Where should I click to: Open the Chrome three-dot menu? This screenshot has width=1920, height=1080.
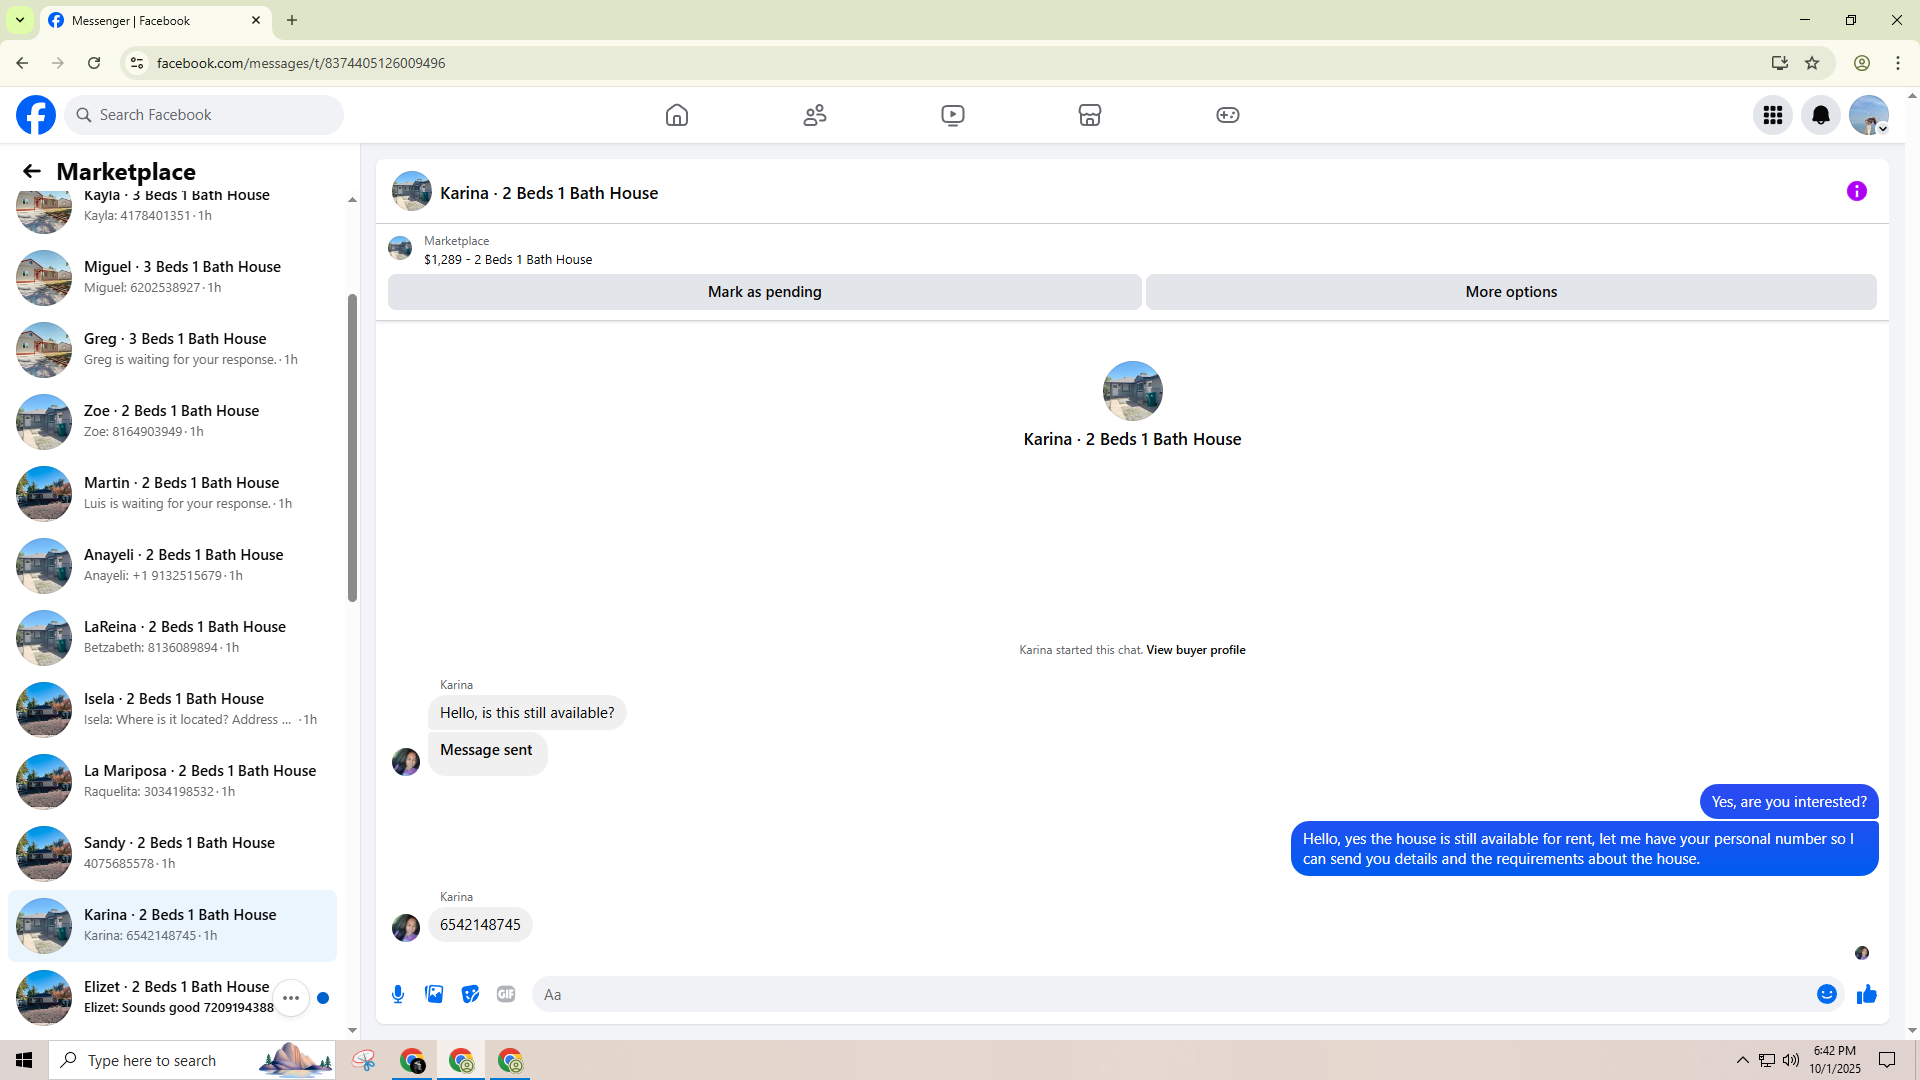tap(1898, 63)
